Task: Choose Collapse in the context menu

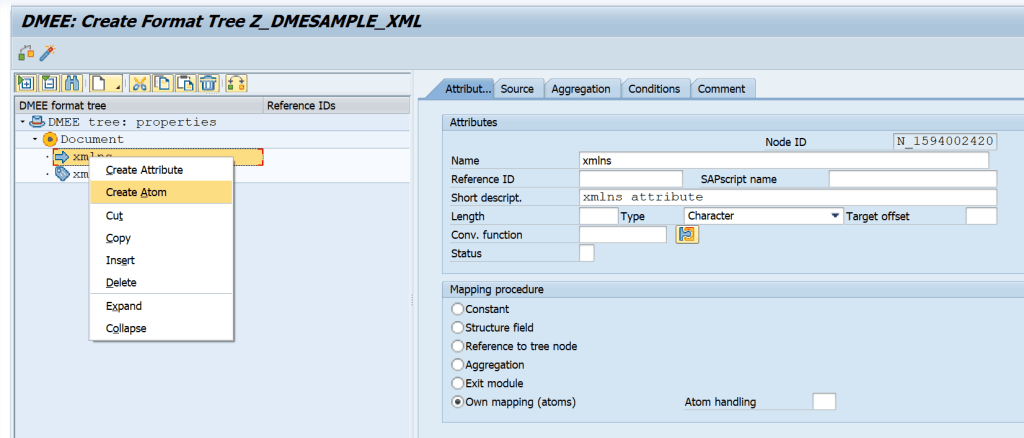Action: [x=161, y=328]
